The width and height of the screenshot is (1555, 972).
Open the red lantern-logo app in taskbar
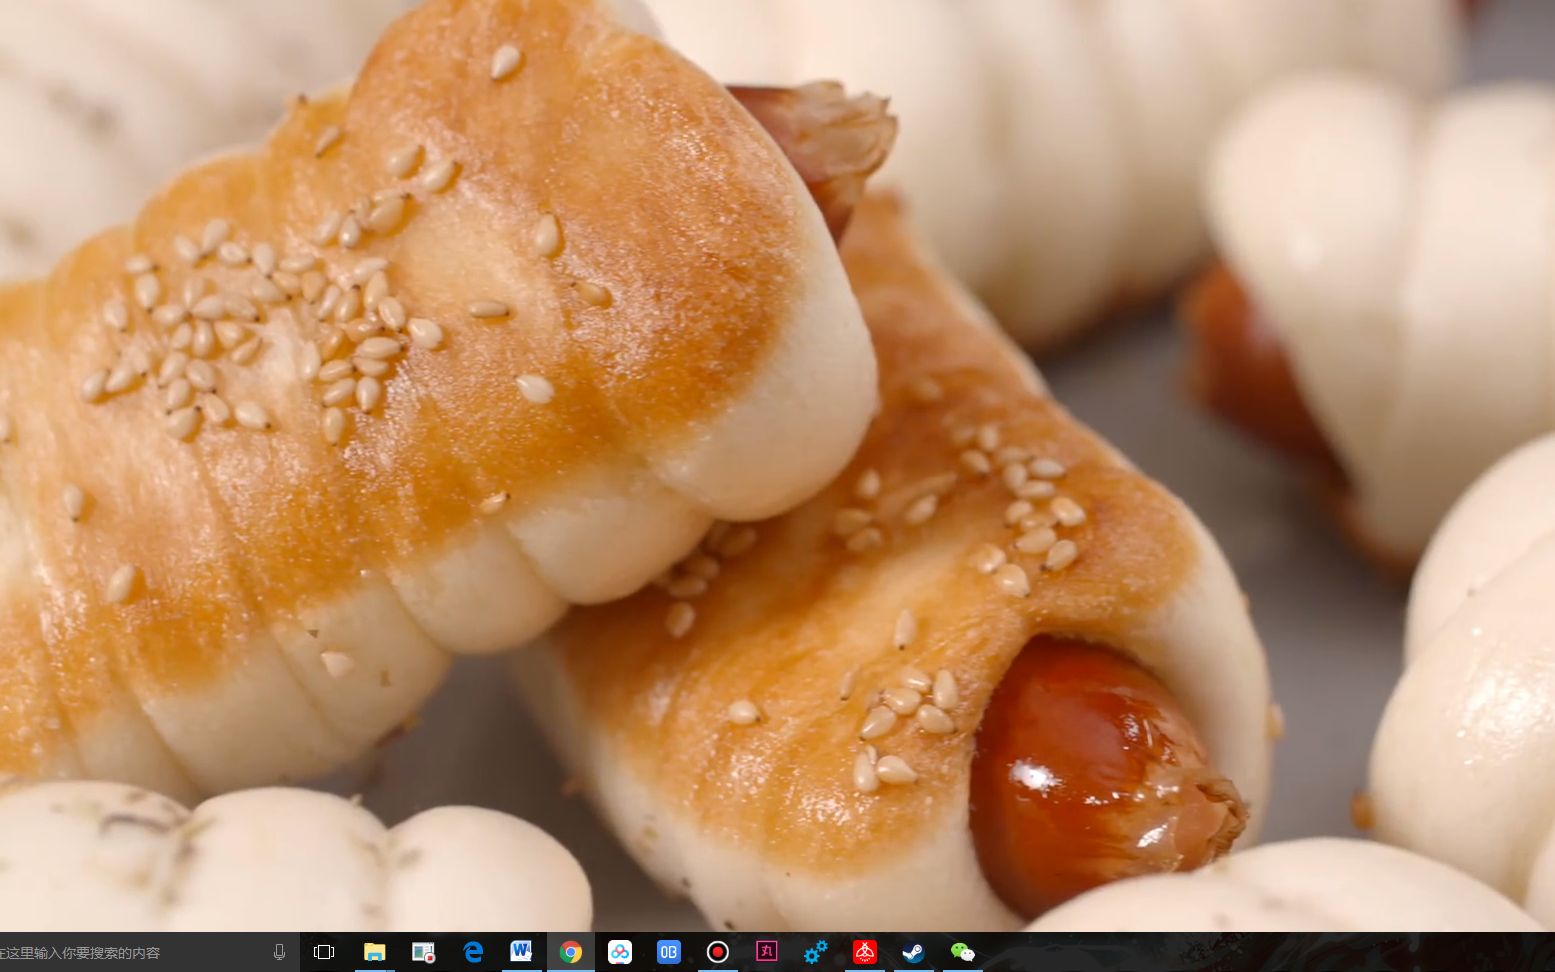coord(864,952)
